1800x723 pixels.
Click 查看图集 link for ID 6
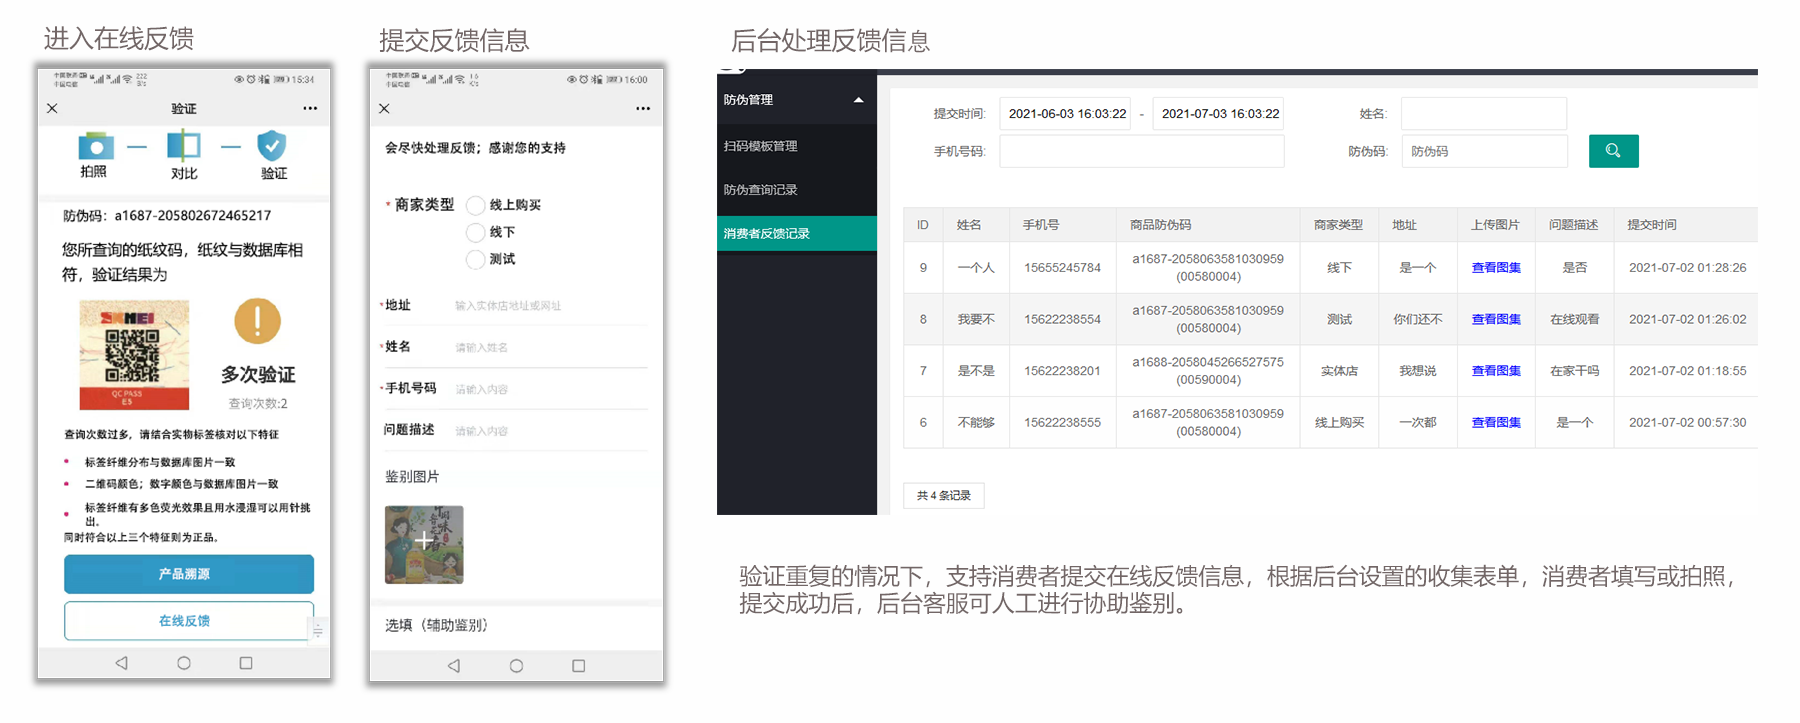pos(1496,423)
